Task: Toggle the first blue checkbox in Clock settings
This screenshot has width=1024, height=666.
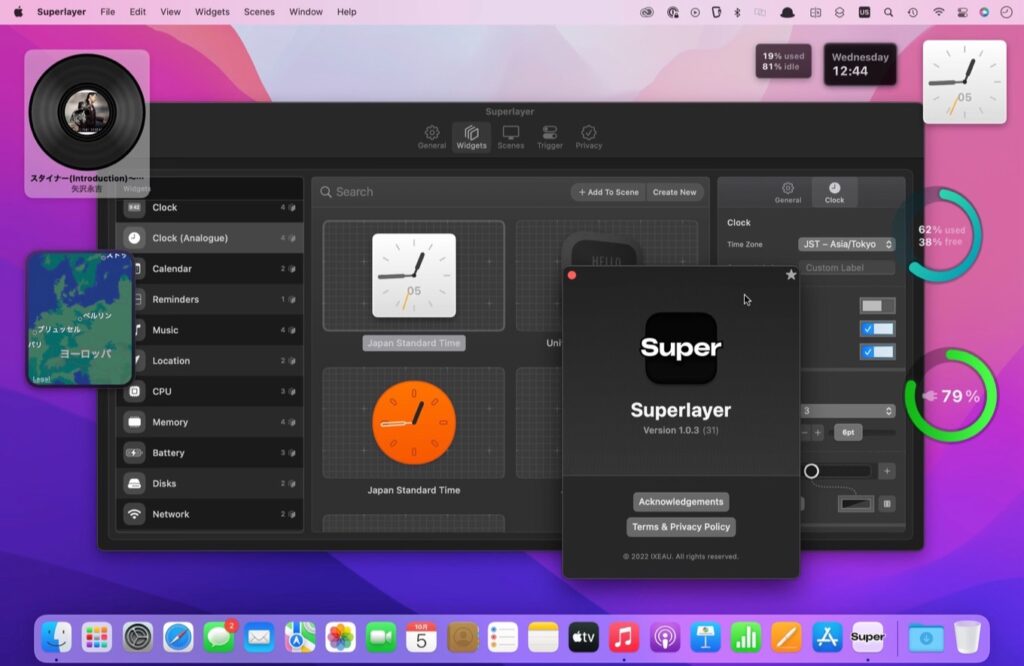Action: click(x=877, y=328)
